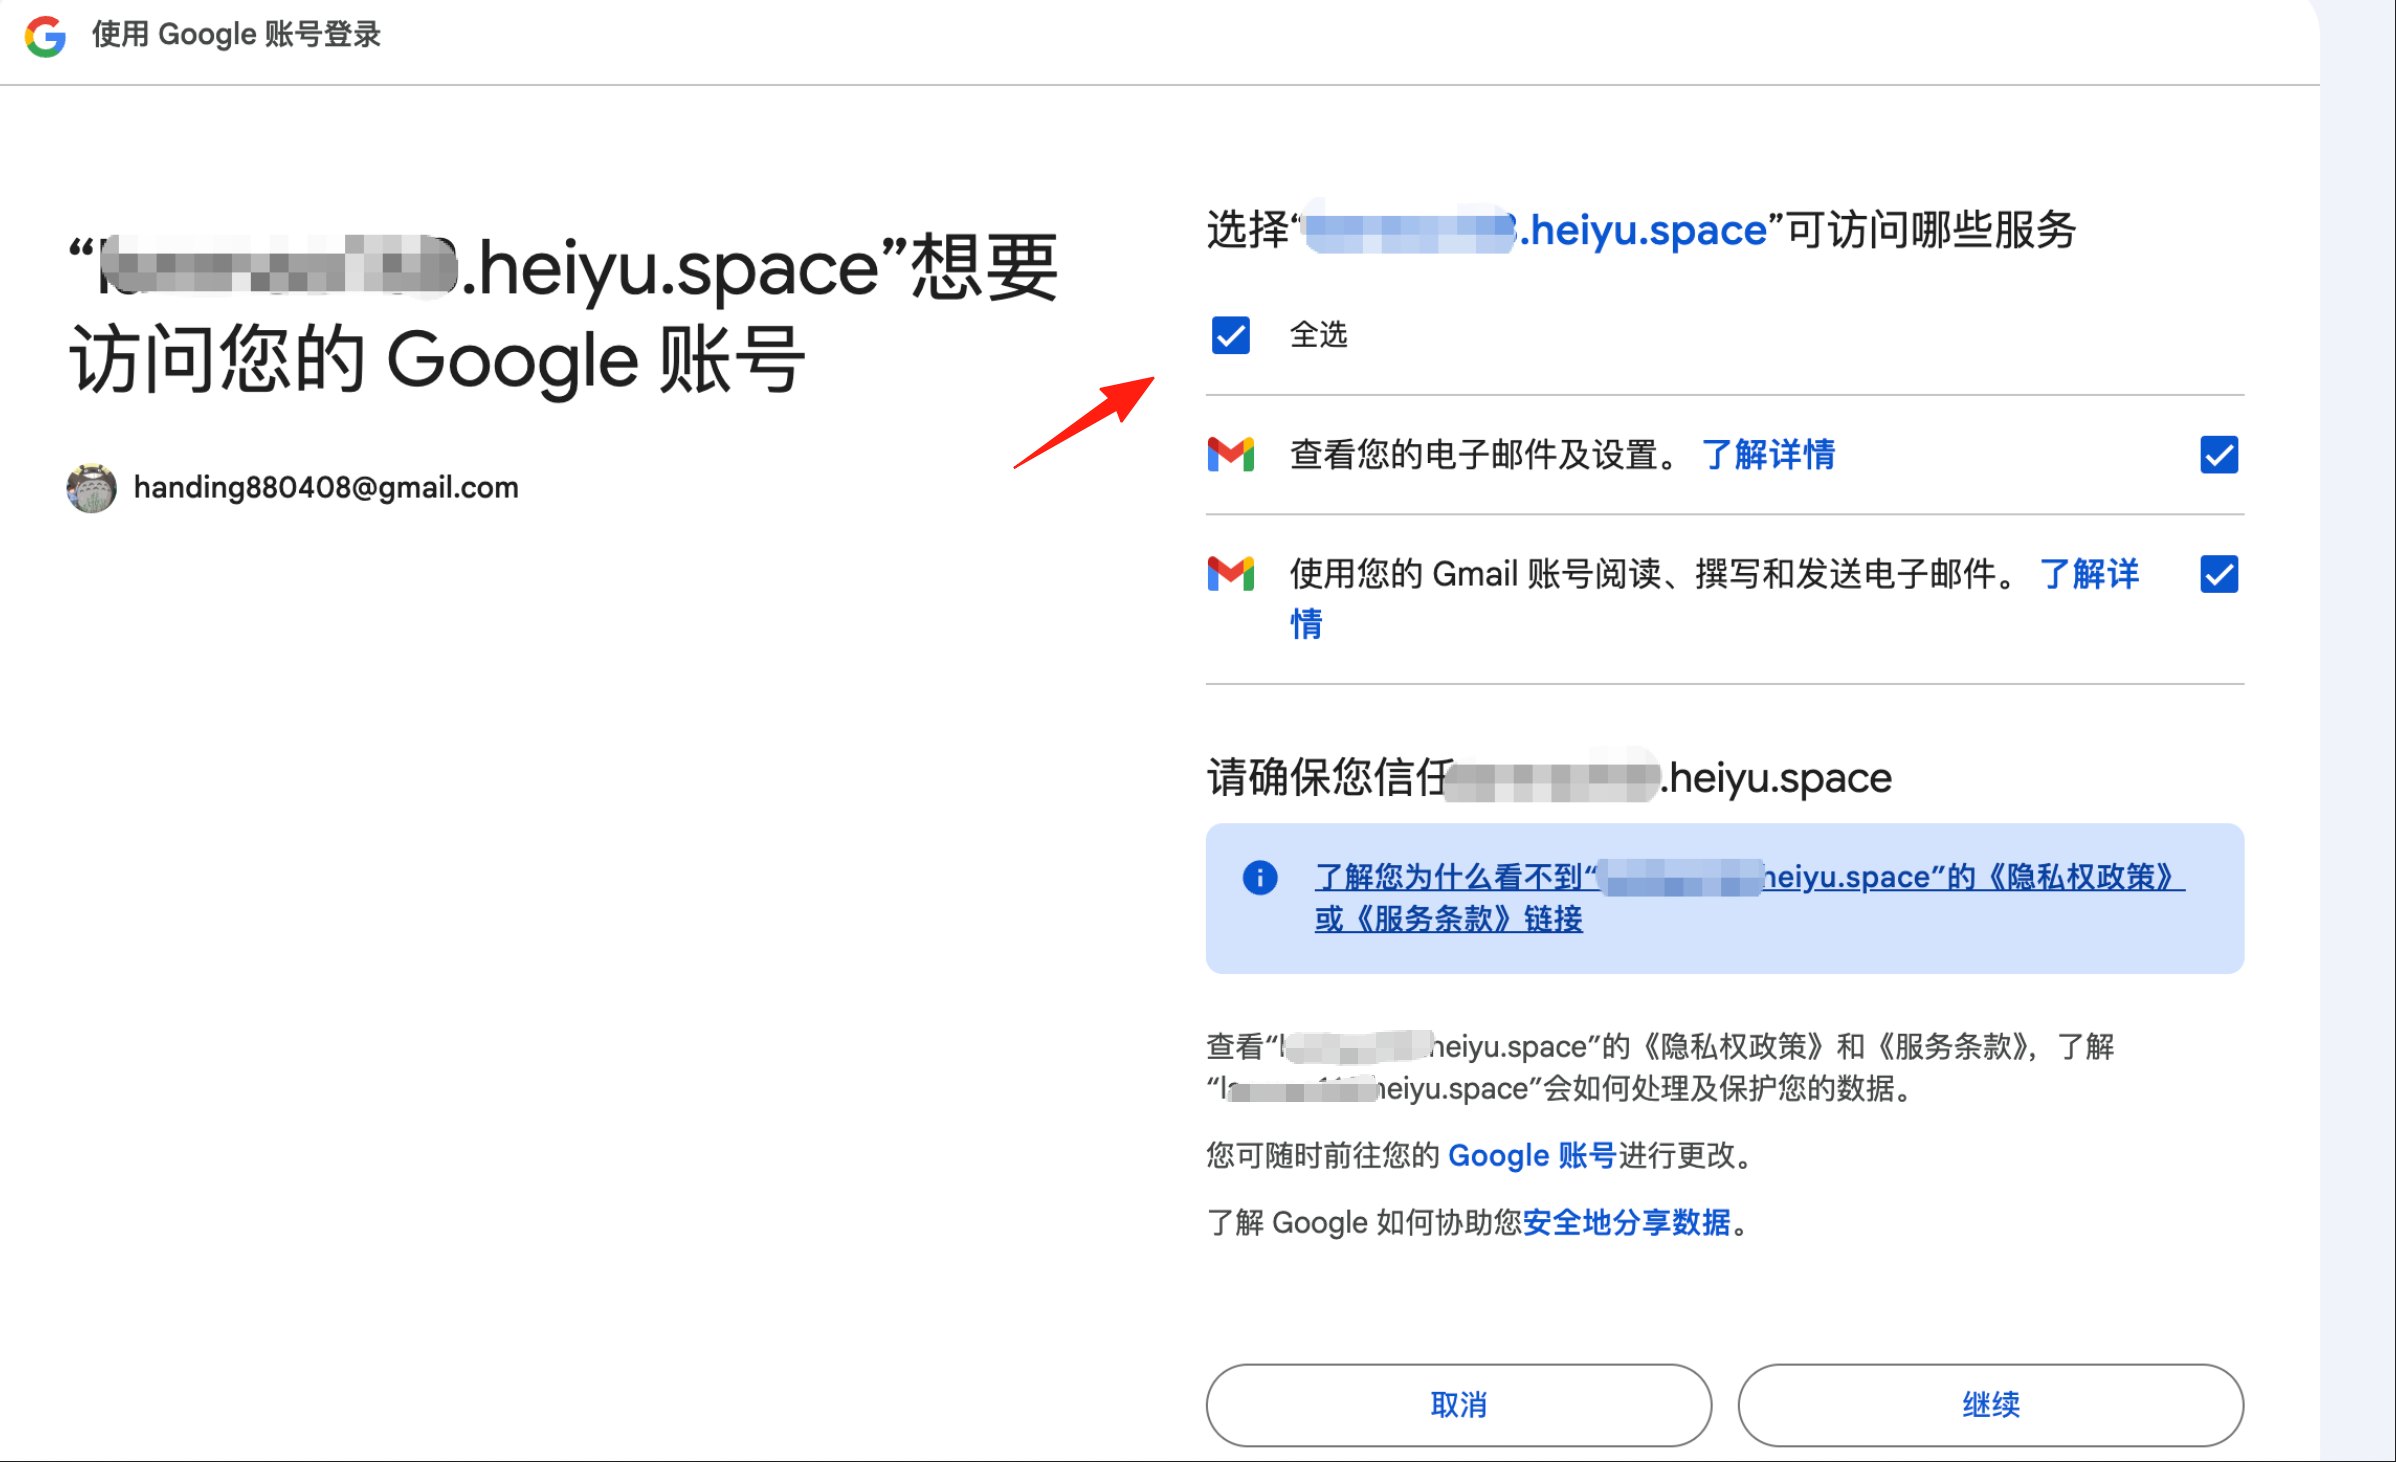Toggle the 全选 checkbox
Viewport: 2396px width, 1462px height.
click(x=1230, y=335)
